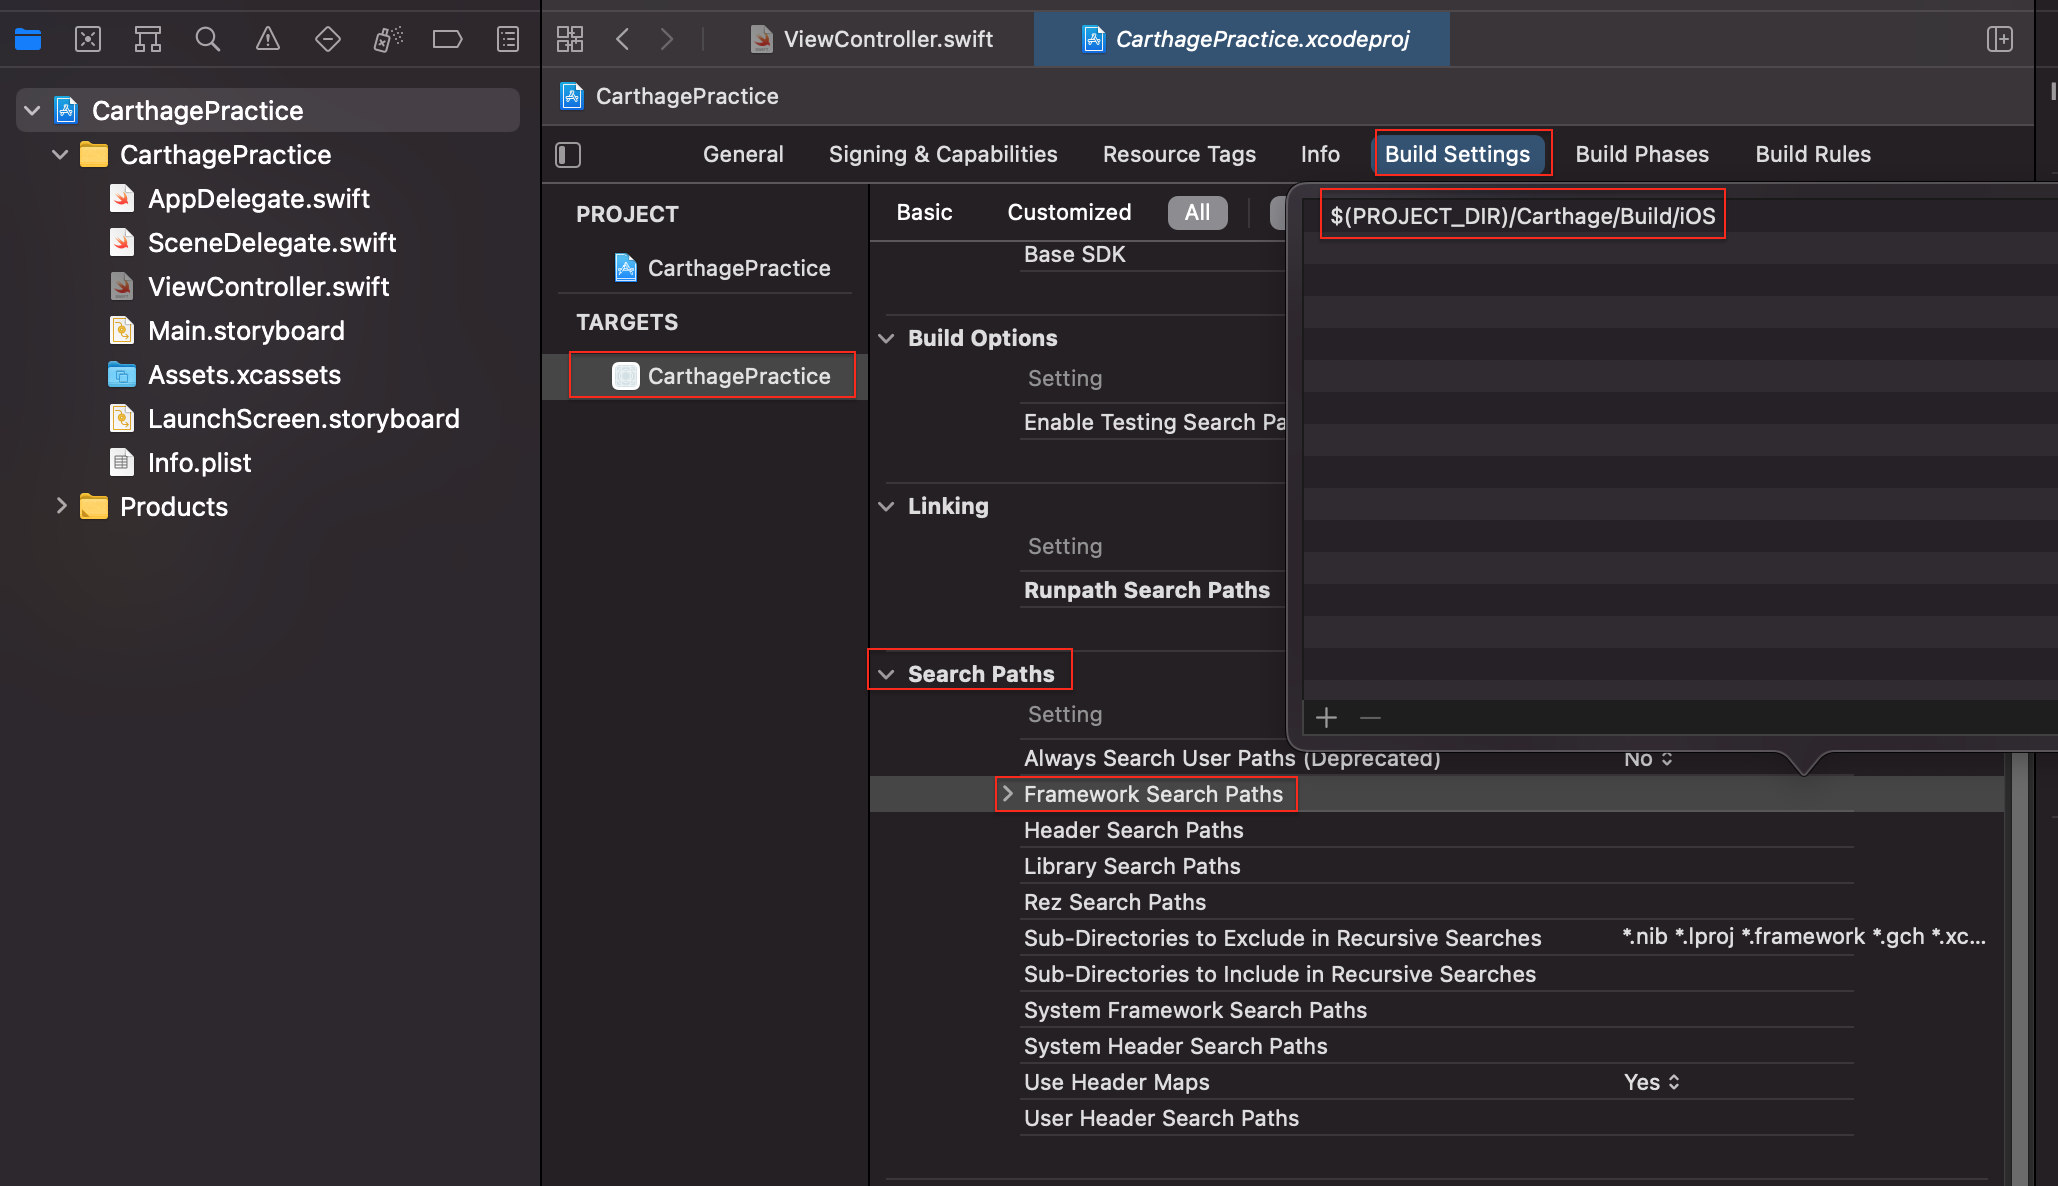Add a new path with plus button
This screenshot has height=1186, width=2058.
coord(1326,717)
